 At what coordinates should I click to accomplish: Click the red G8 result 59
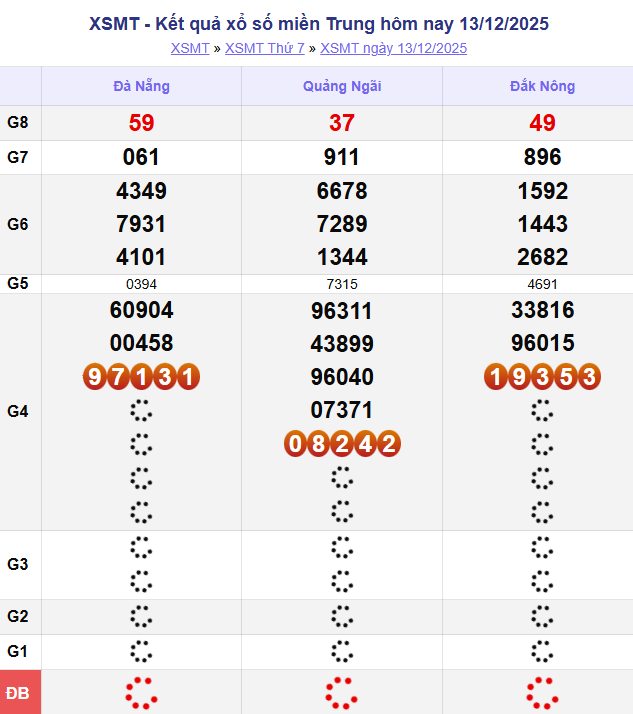click(x=141, y=124)
